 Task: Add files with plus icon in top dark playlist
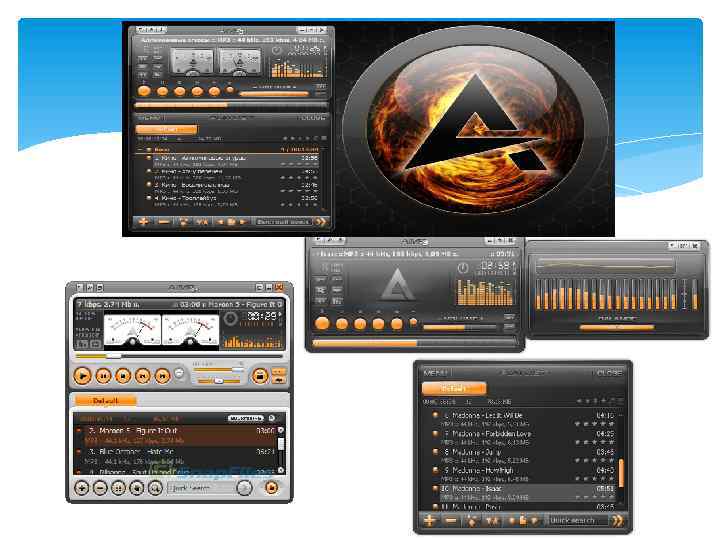143,222
